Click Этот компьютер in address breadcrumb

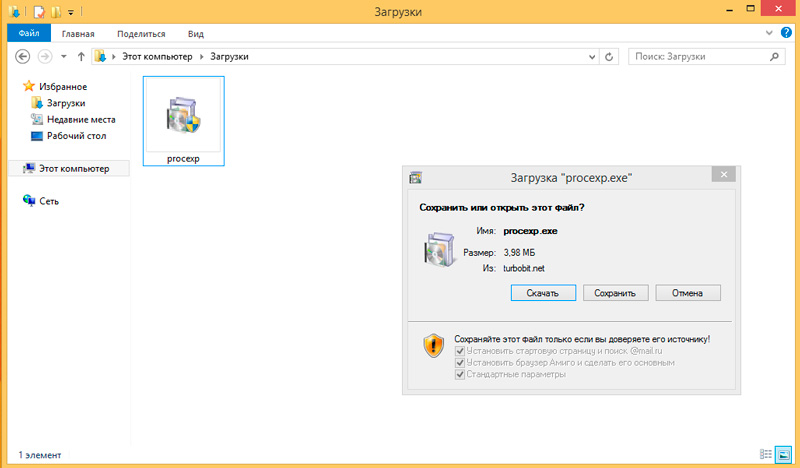pyautogui.click(x=157, y=57)
